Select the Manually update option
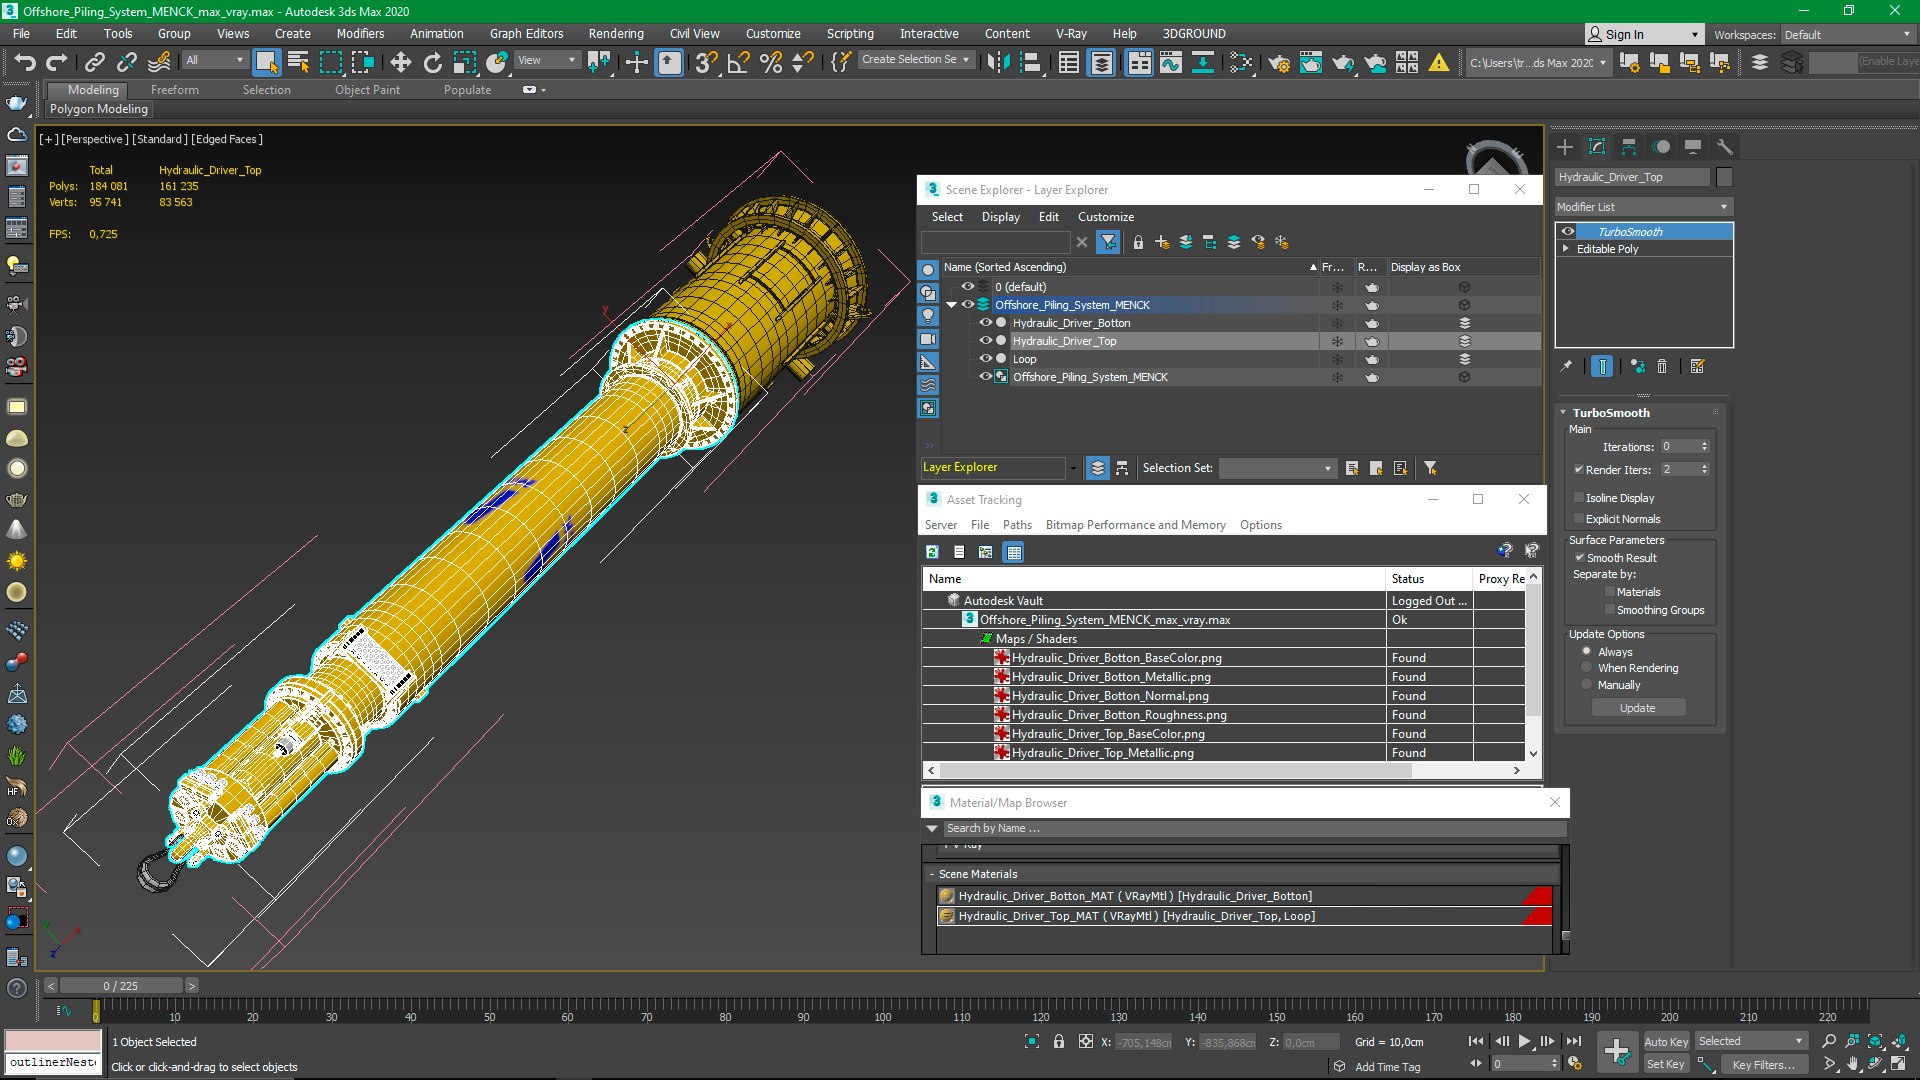Viewport: 1920px width, 1080px height. click(x=1586, y=685)
